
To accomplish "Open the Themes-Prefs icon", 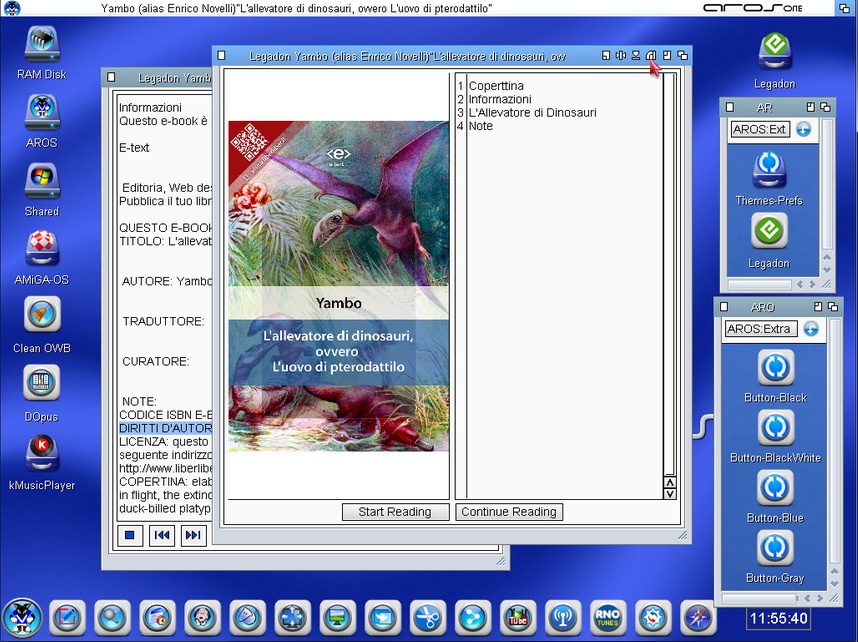I will 769,167.
